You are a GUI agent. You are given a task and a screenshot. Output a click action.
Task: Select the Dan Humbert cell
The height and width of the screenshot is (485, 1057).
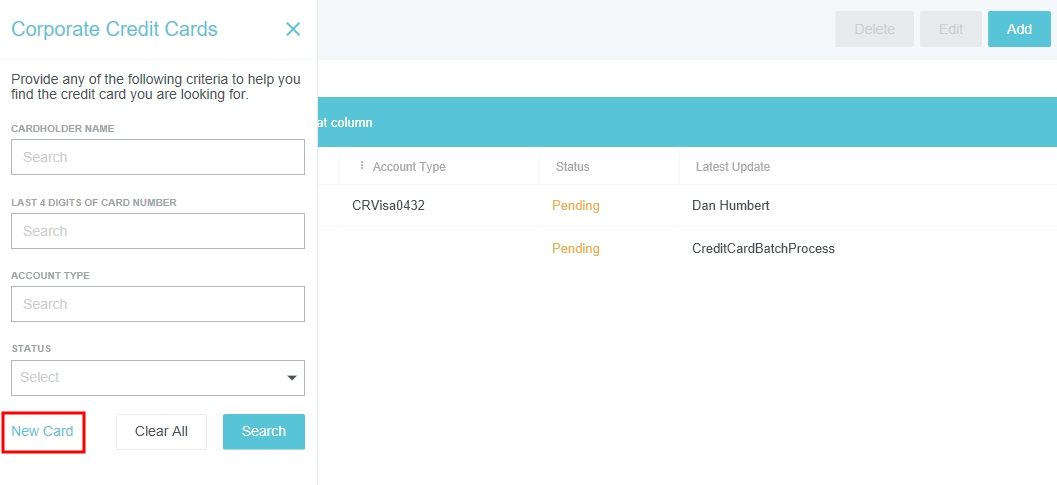point(733,206)
